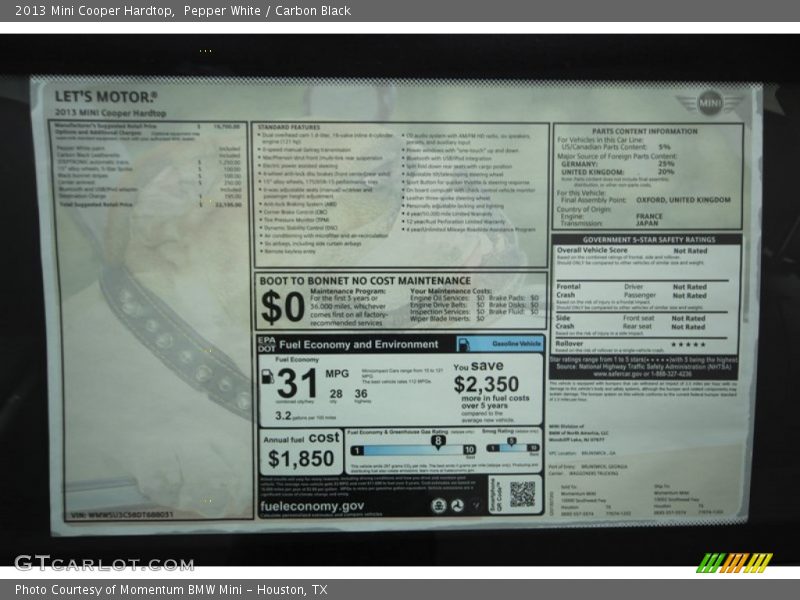Click the '36' highway MPG value
Screen dimensions: 800x600
pyautogui.click(x=361, y=394)
